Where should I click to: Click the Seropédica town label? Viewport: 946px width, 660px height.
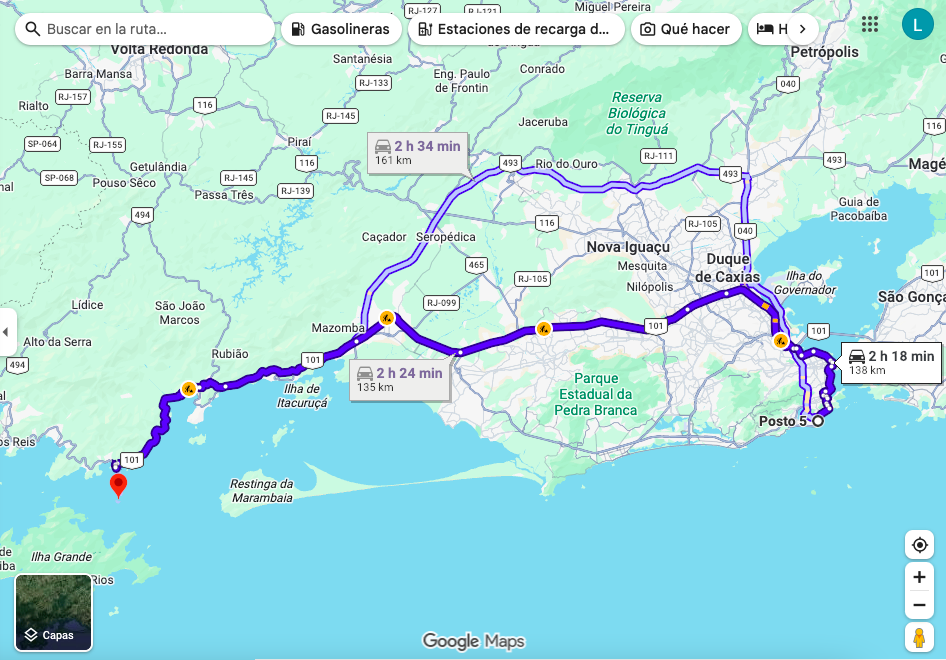445,236
